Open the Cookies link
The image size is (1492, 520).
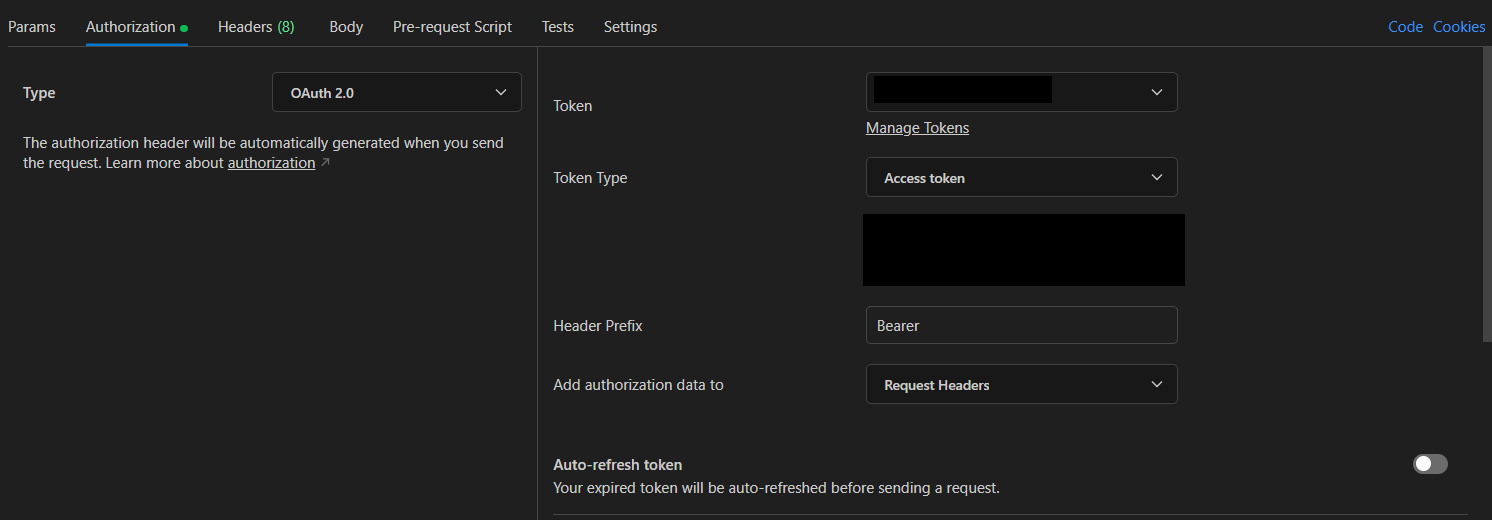pyautogui.click(x=1459, y=27)
